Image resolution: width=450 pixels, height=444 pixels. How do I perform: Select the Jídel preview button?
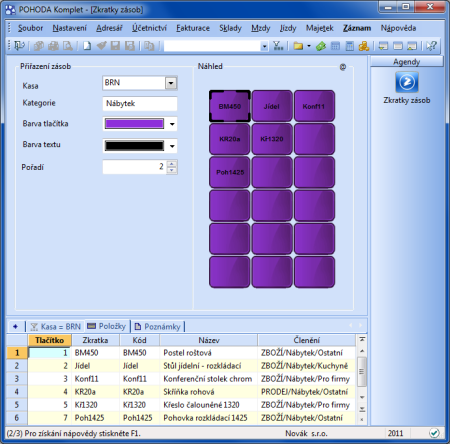click(272, 106)
